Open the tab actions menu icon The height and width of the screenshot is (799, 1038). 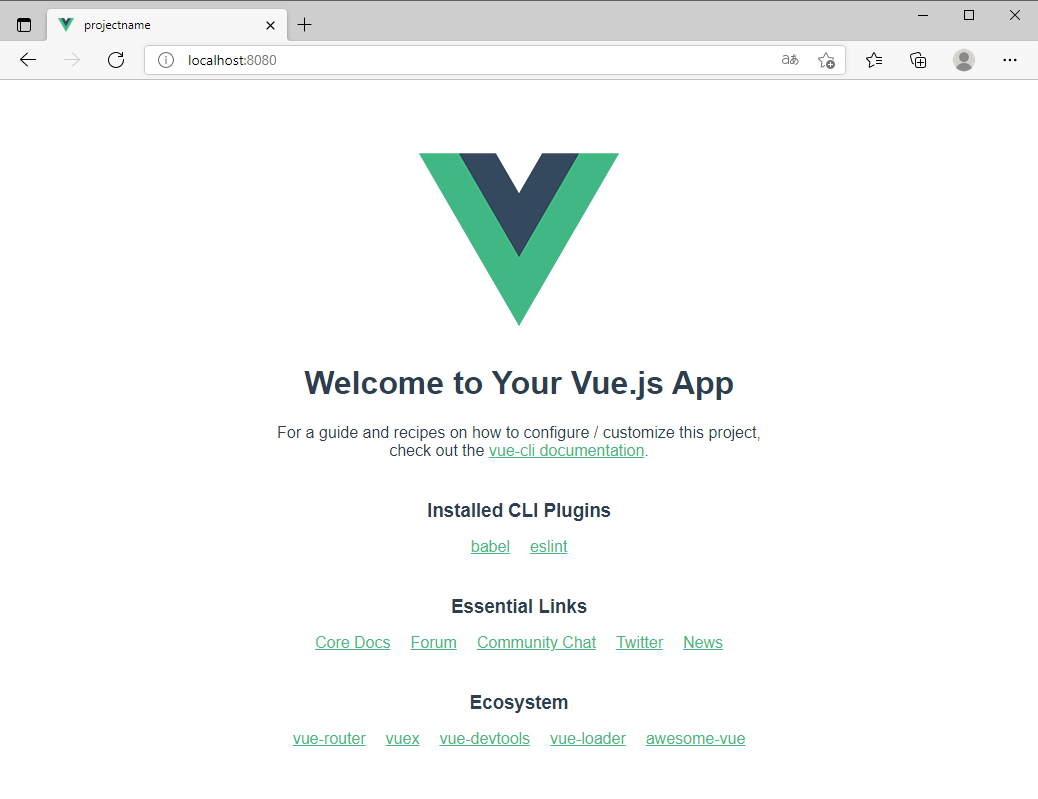24,25
